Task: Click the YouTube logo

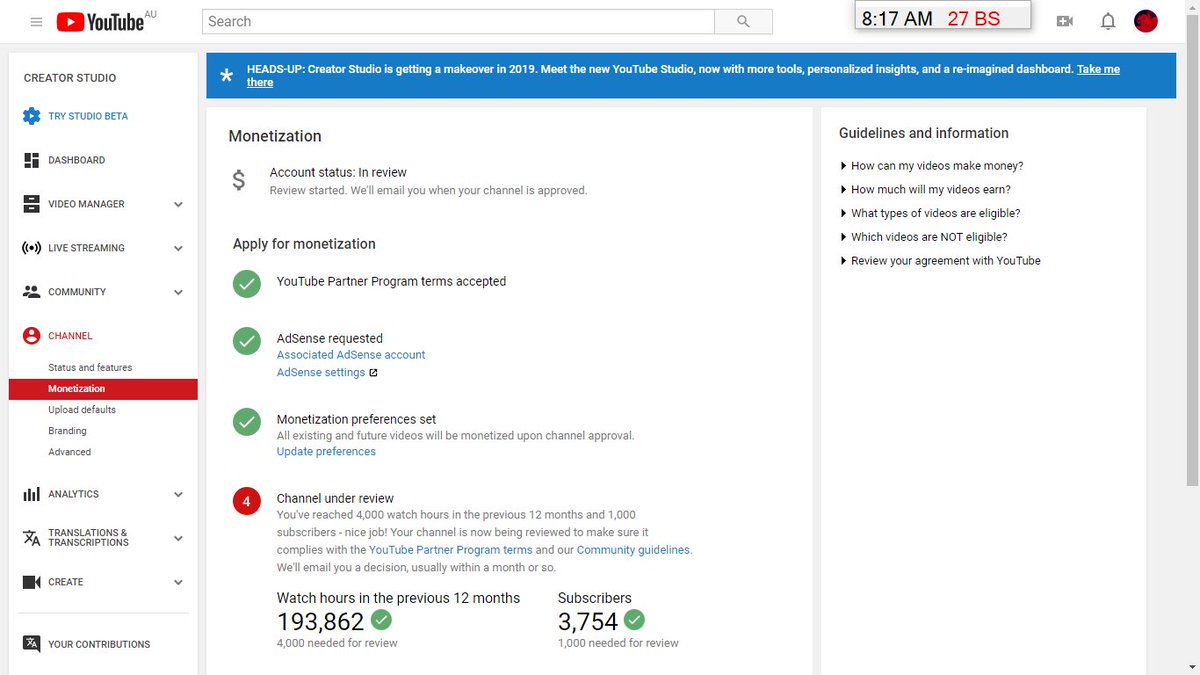Action: click(100, 21)
